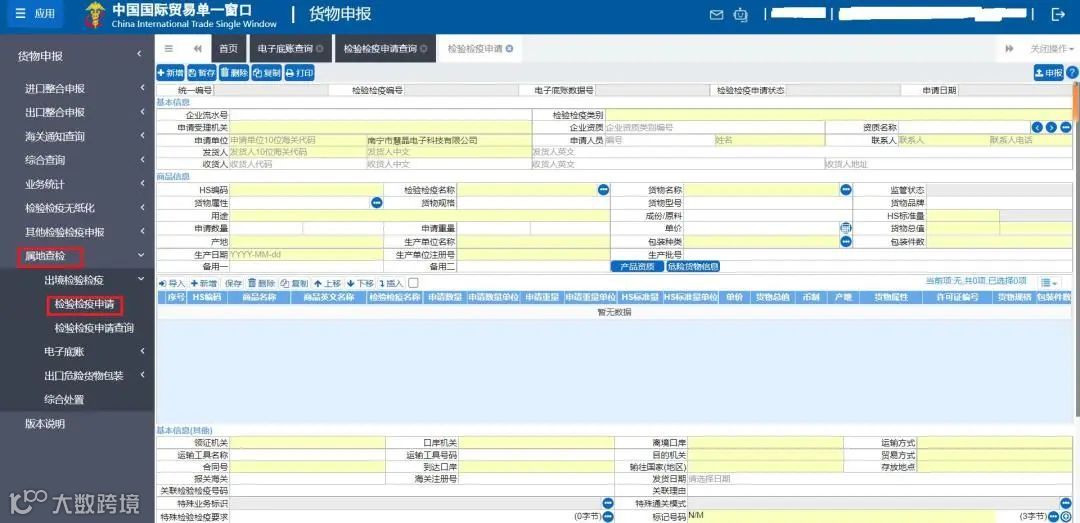The image size is (1080, 523).
Task: Open the help question mark icon
Action: (x=1072, y=73)
